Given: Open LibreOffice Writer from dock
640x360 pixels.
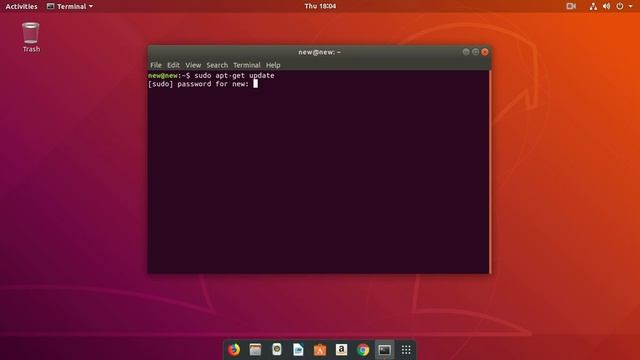Looking at the screenshot, I should tap(298, 350).
